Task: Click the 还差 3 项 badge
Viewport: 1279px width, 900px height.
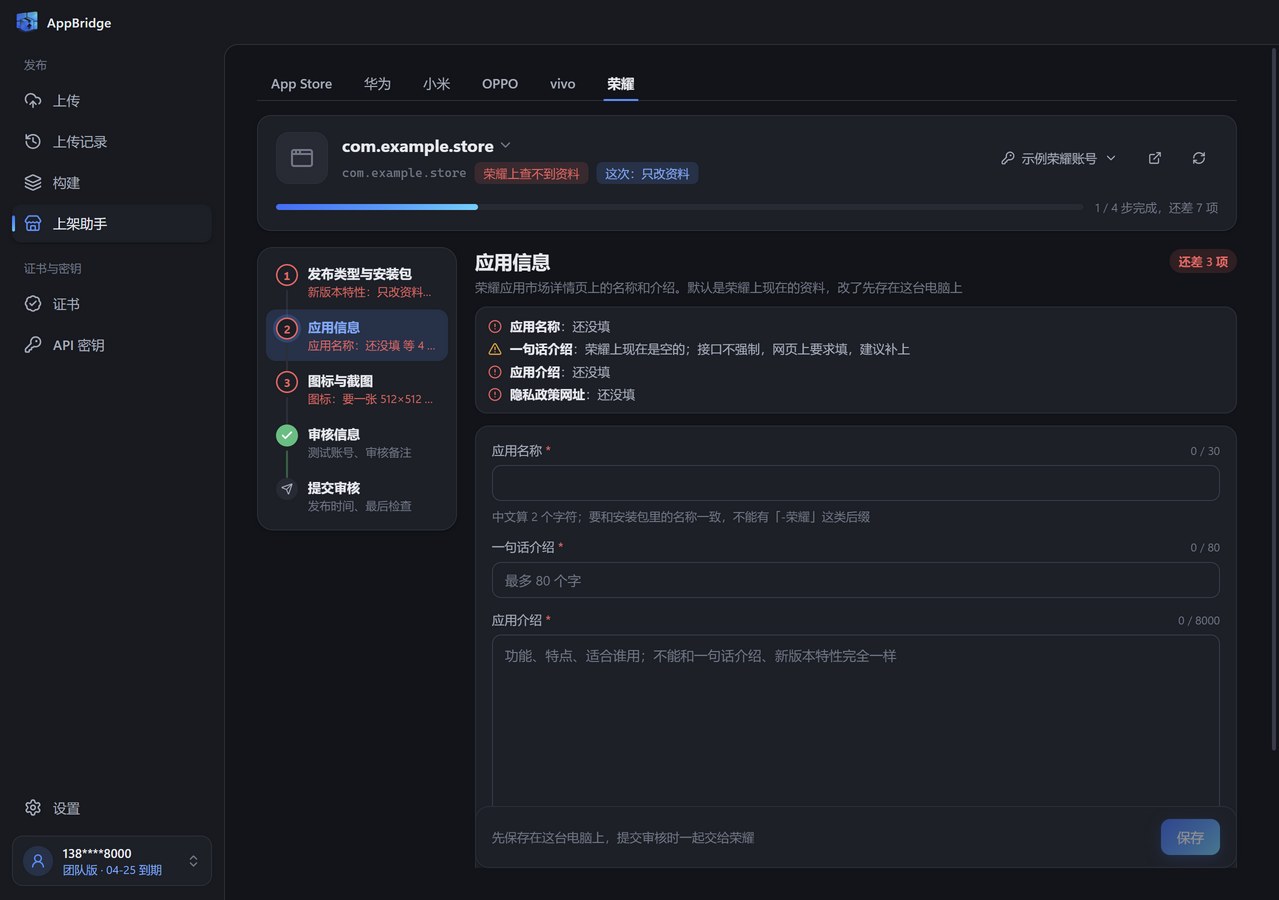Action: point(1203,262)
